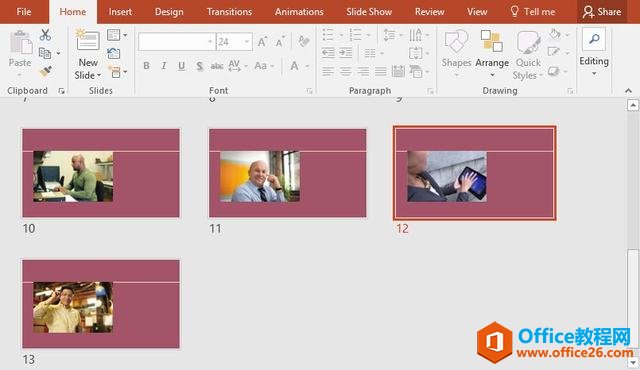Toggle Underline formatting
The image size is (640, 370).
point(182,66)
